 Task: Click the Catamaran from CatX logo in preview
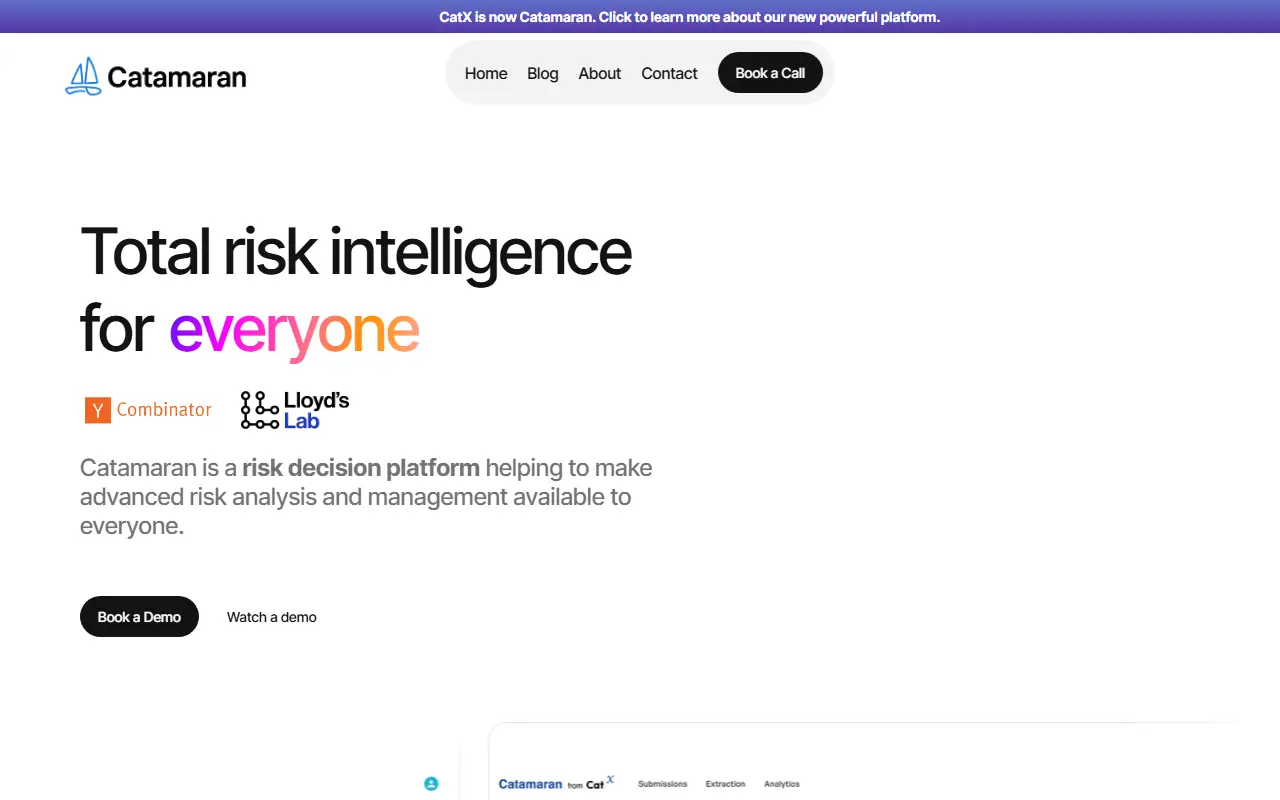[x=556, y=783]
